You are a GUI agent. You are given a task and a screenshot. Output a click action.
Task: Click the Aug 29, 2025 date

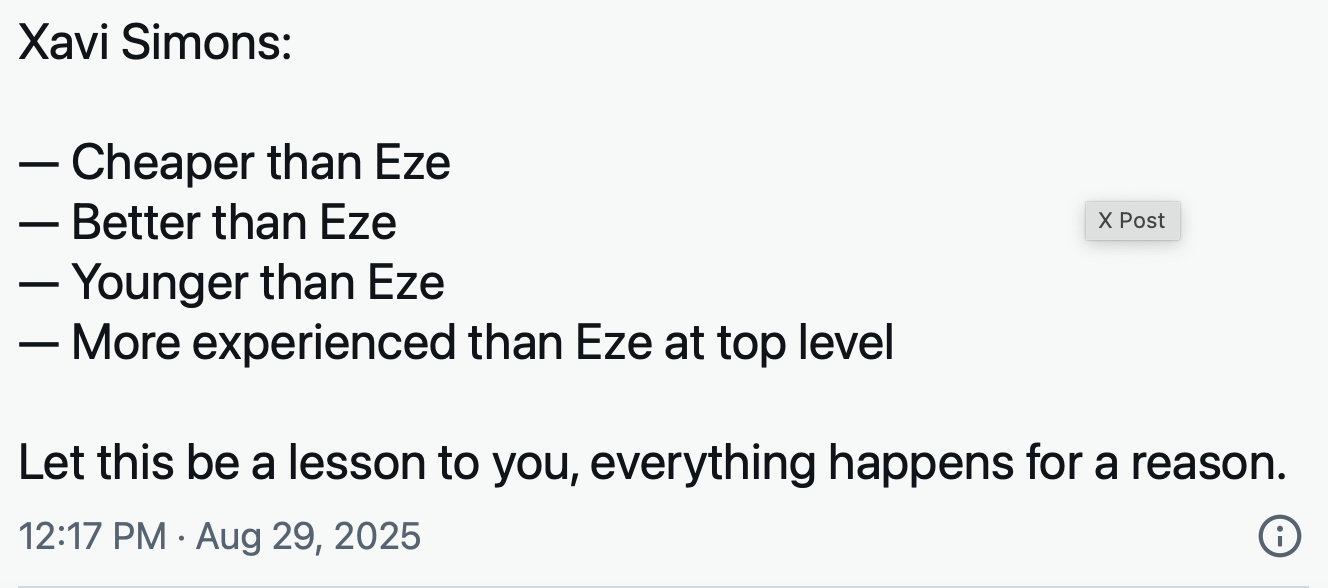pyautogui.click(x=308, y=537)
